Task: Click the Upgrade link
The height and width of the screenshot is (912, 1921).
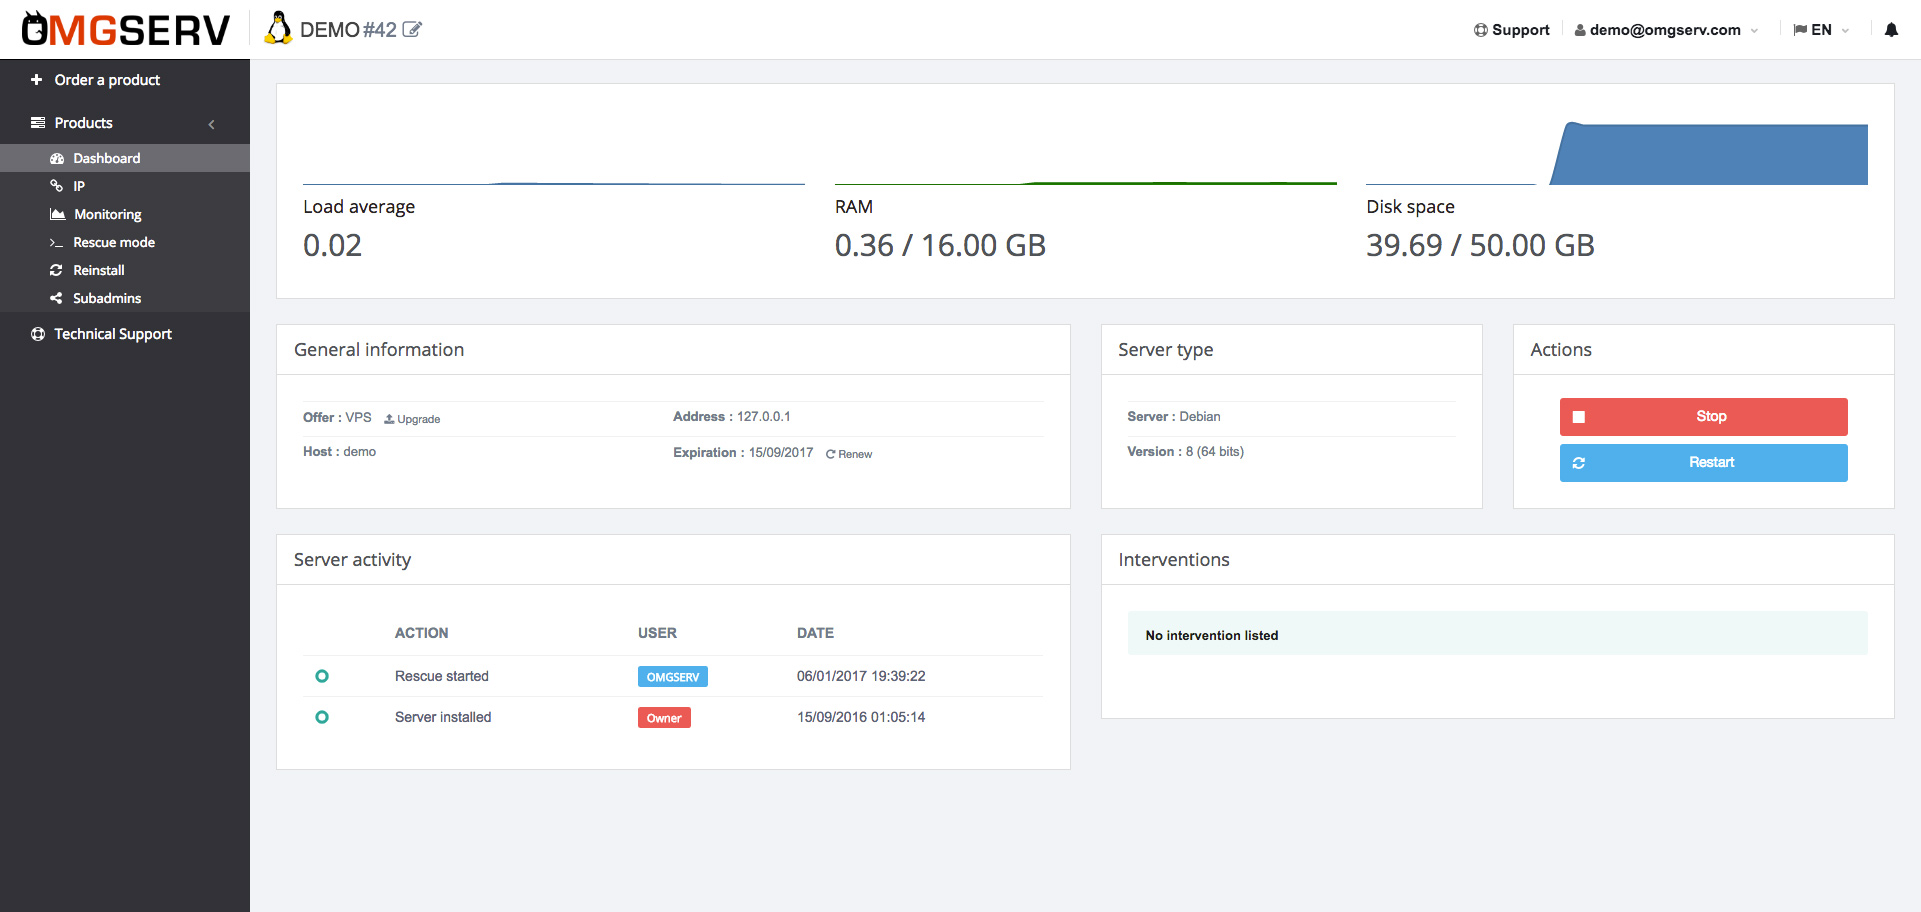Action: coord(412,419)
